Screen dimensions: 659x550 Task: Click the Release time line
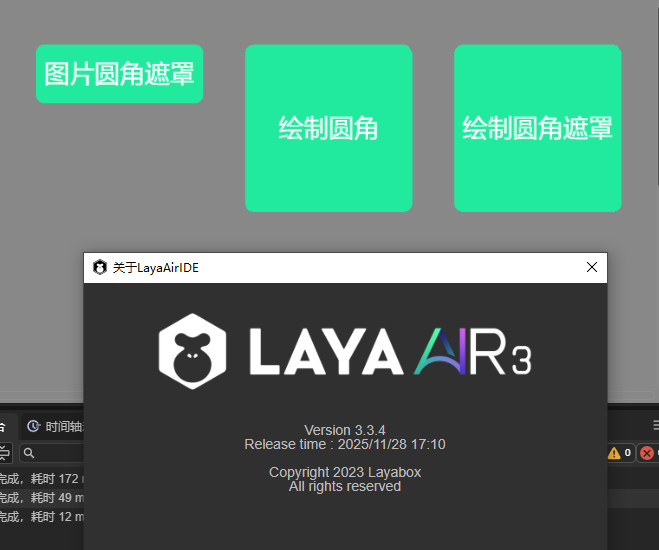tap(344, 444)
